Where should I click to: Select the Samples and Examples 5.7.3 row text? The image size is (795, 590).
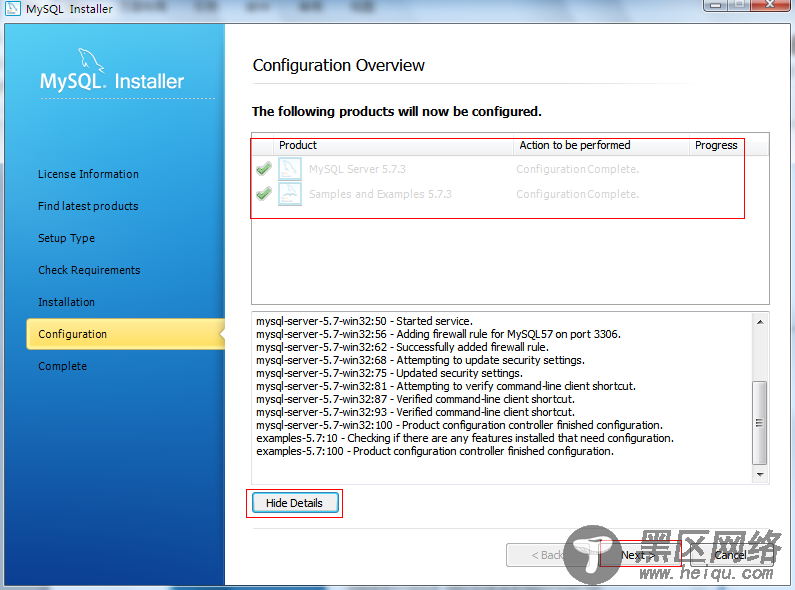tap(380, 194)
